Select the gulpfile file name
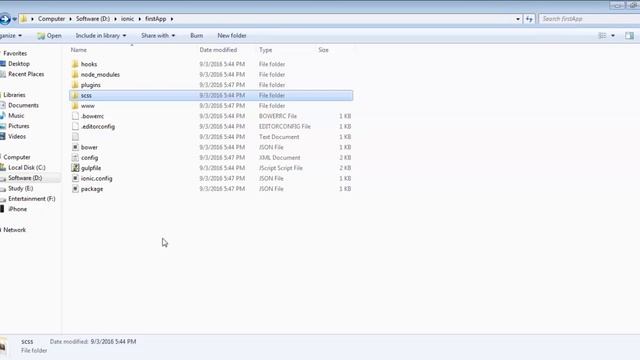640x360 pixels. pos(91,168)
